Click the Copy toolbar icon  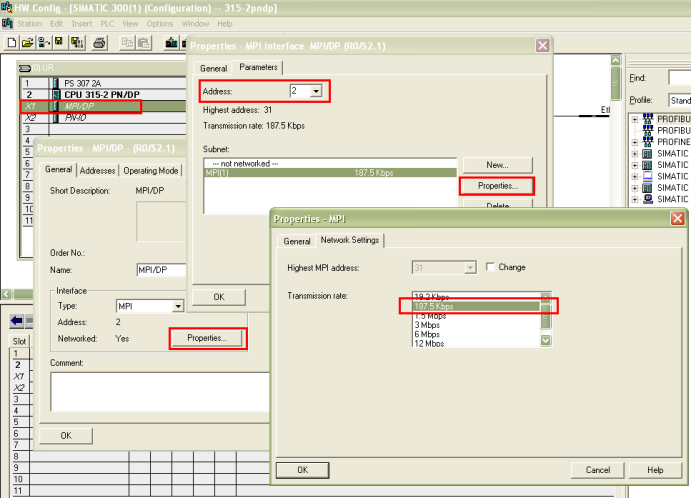click(x=128, y=43)
